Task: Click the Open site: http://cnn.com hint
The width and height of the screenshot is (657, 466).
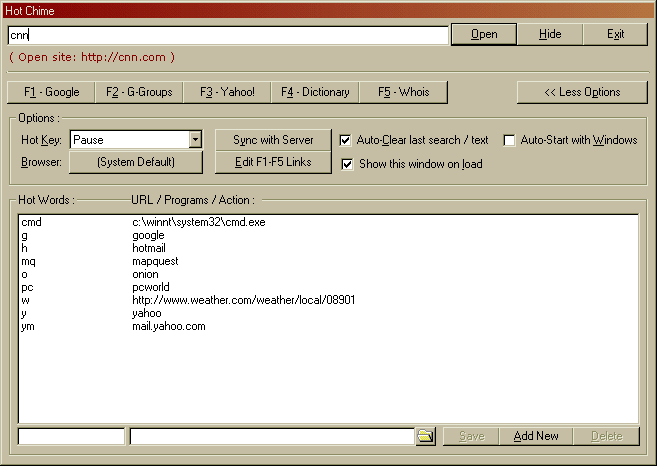Action: [92, 57]
